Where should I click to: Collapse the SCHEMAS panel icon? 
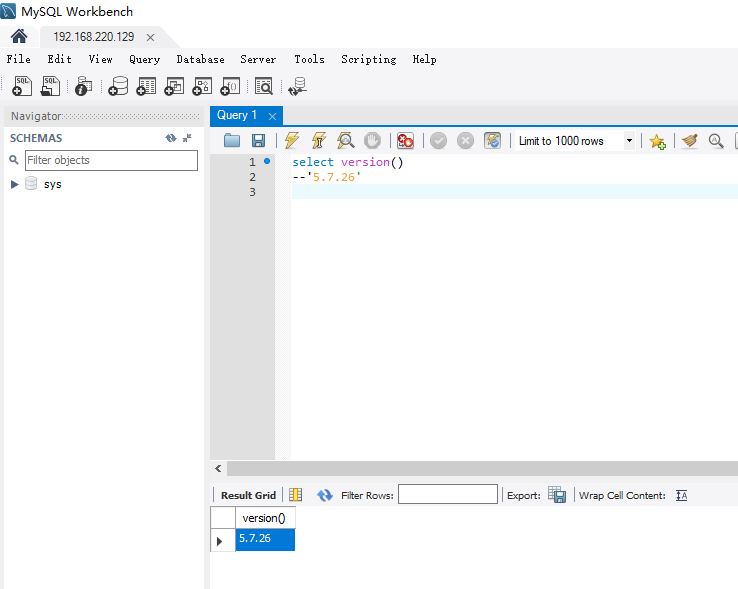(x=187, y=138)
